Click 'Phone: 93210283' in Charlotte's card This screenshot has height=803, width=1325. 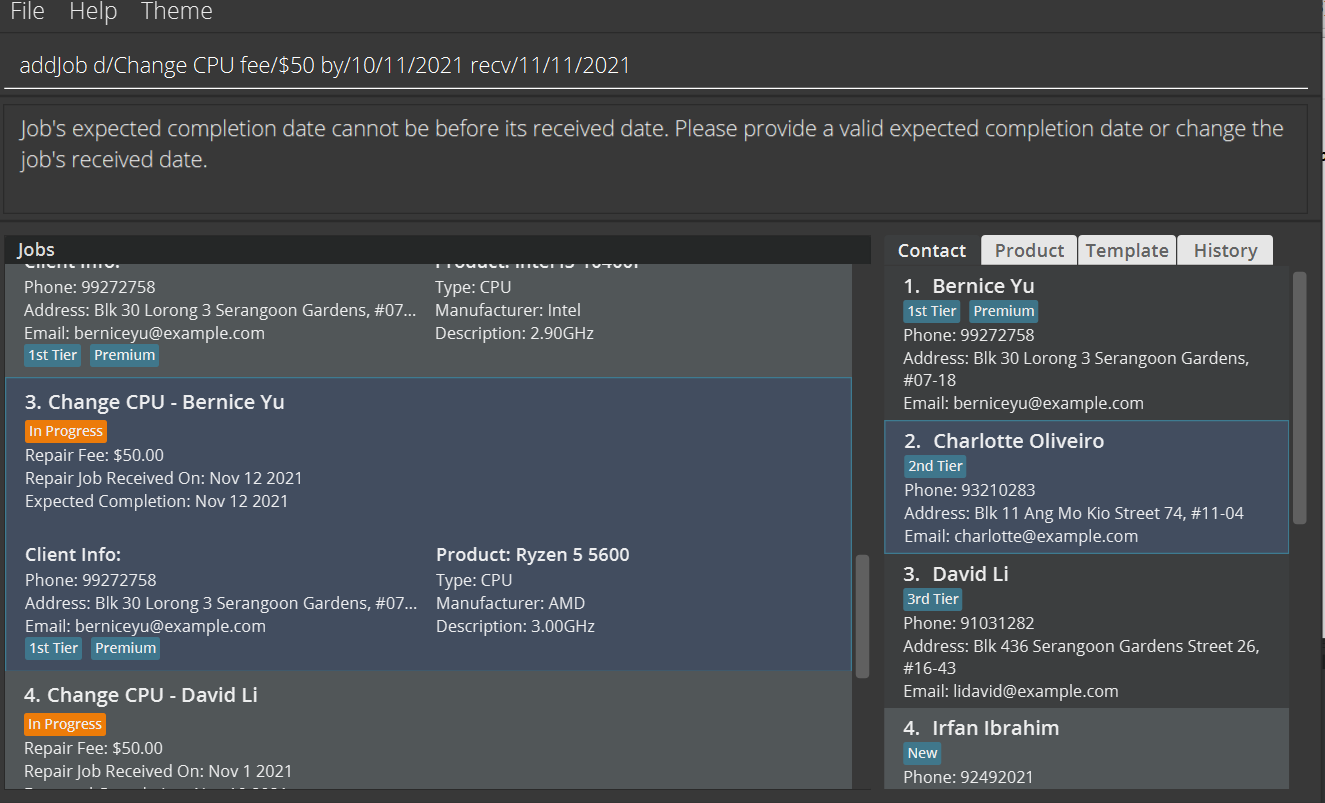pos(970,490)
